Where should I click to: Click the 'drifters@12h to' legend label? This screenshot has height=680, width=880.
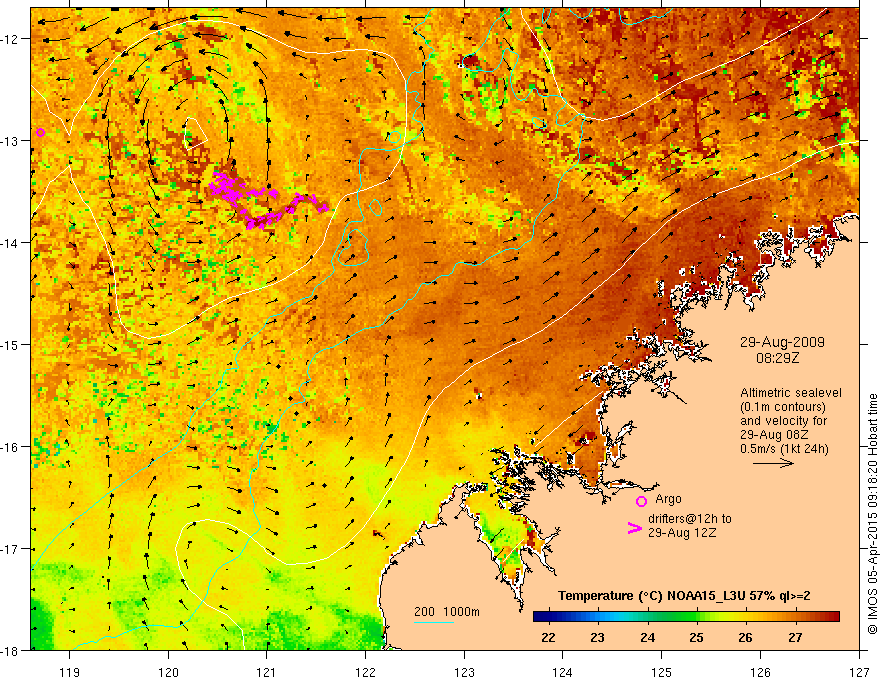click(690, 519)
